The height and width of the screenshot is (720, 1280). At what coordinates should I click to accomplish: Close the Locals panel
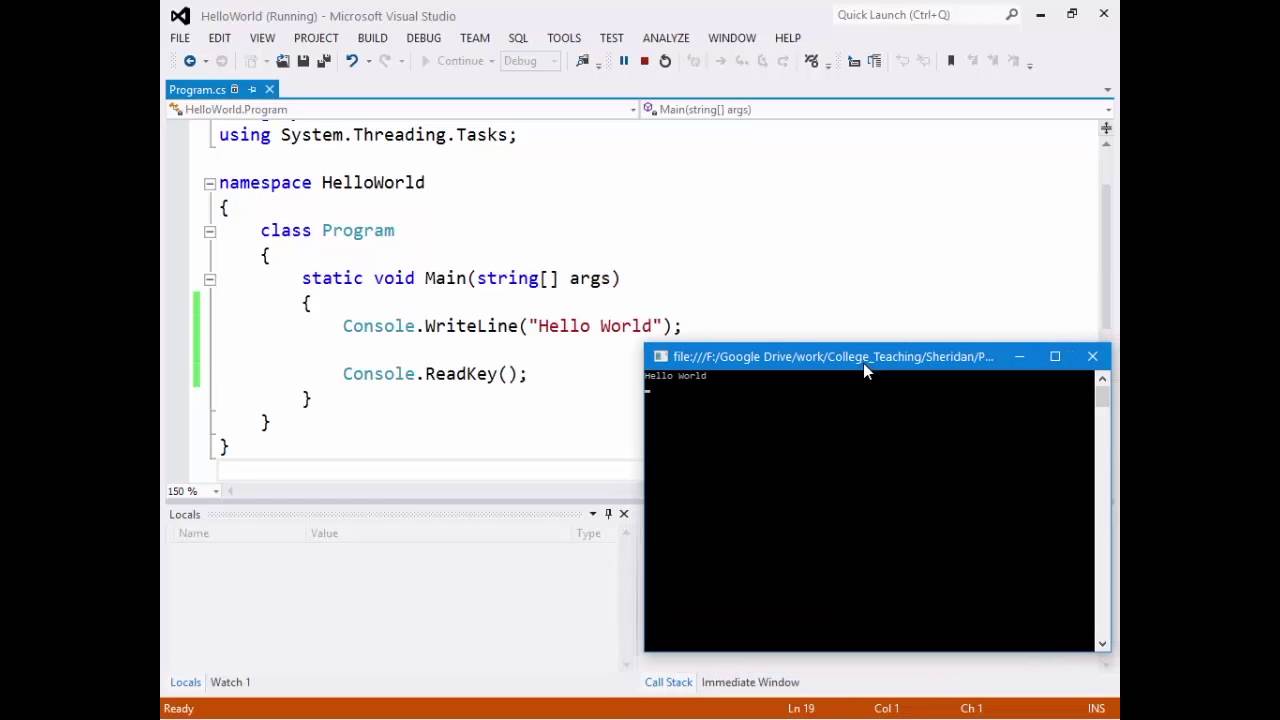[x=624, y=514]
